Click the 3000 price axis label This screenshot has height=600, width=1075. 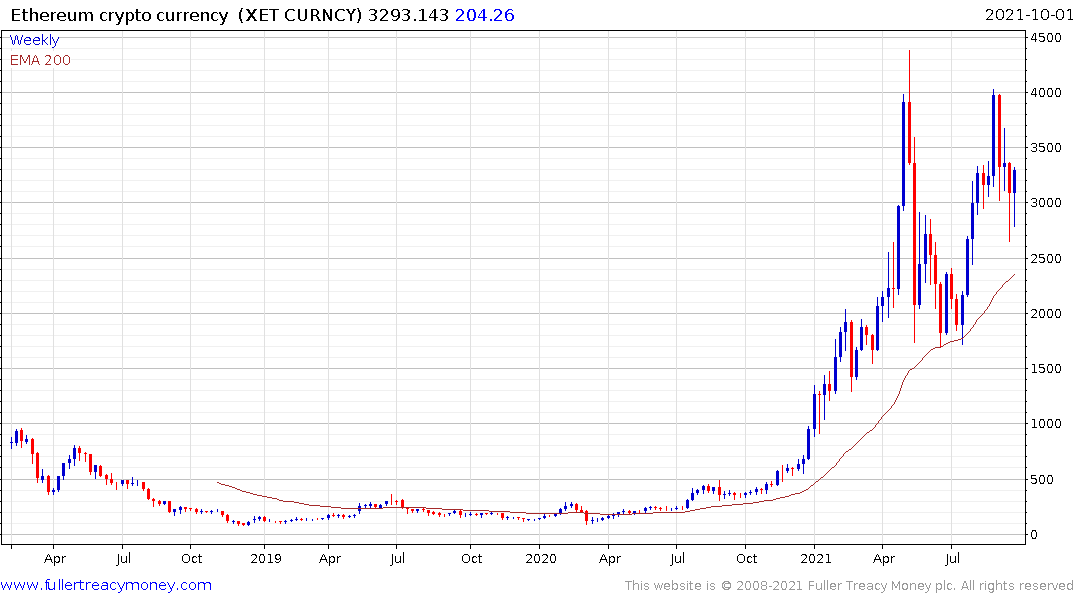(1046, 203)
